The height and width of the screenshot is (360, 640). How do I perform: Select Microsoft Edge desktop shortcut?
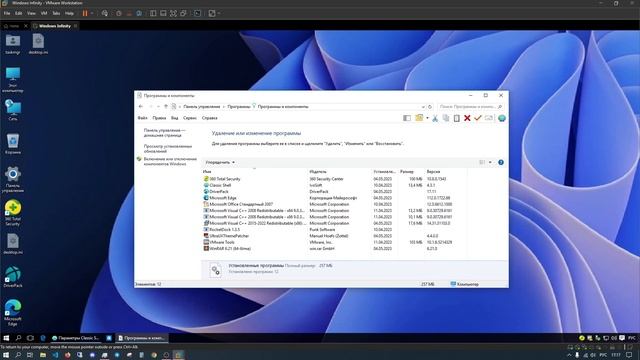click(13, 312)
